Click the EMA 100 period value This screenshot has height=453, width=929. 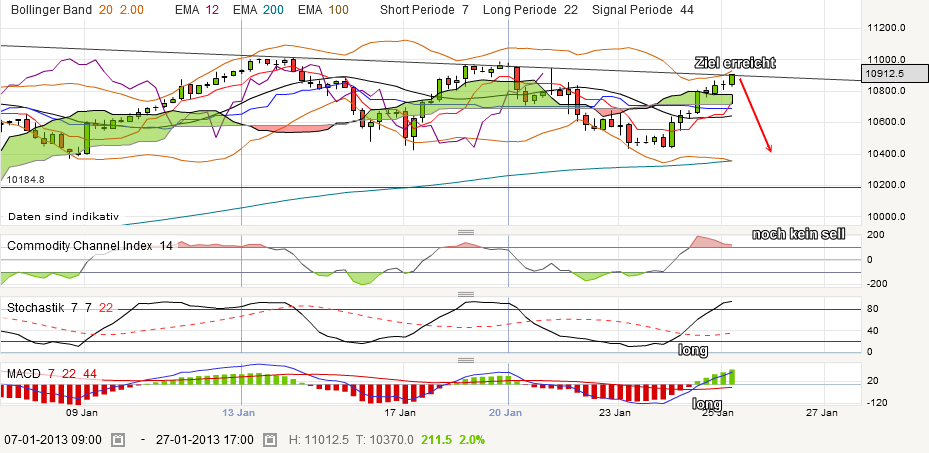pyautogui.click(x=339, y=10)
